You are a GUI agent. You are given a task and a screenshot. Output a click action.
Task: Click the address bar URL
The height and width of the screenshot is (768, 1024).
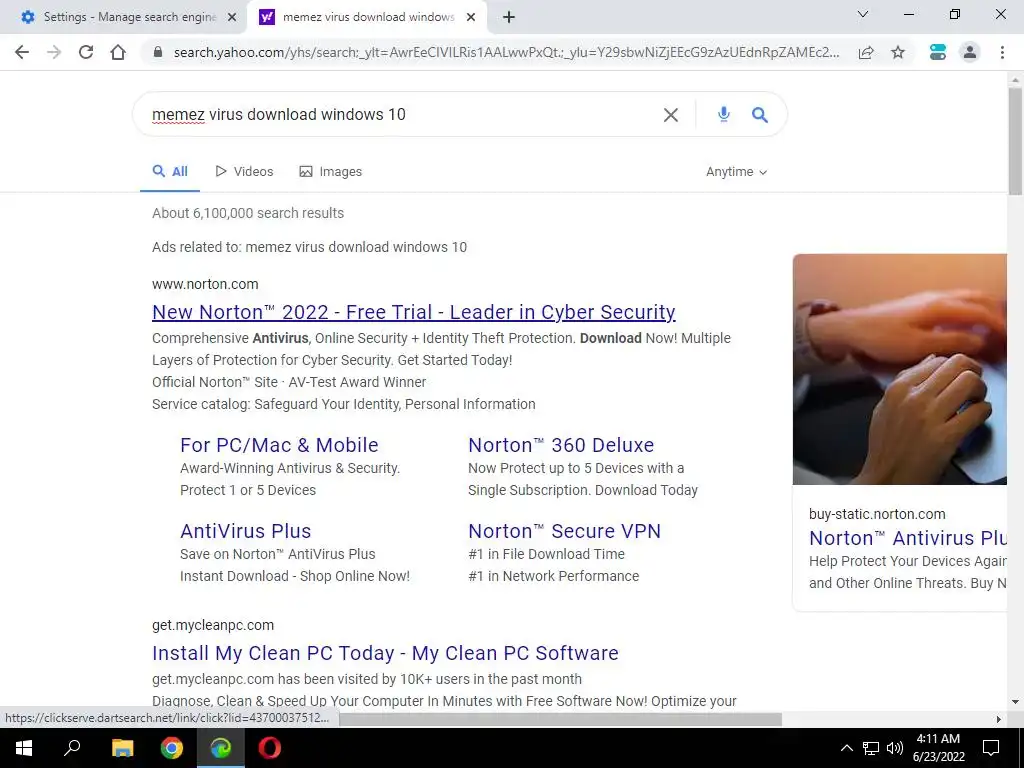506,52
